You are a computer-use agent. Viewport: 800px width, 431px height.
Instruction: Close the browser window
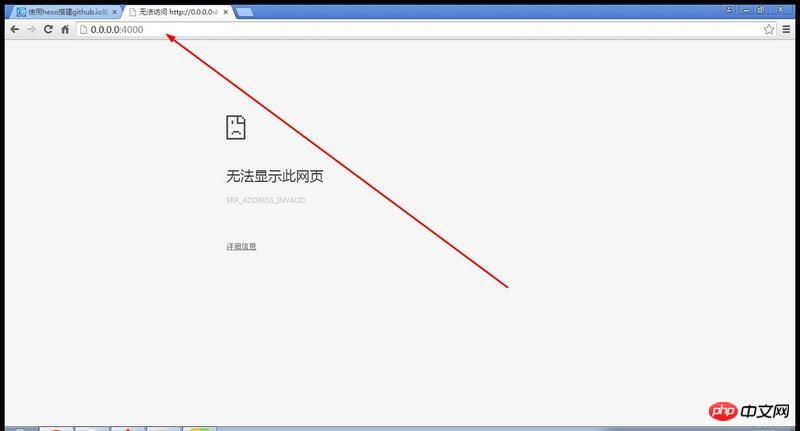click(780, 10)
